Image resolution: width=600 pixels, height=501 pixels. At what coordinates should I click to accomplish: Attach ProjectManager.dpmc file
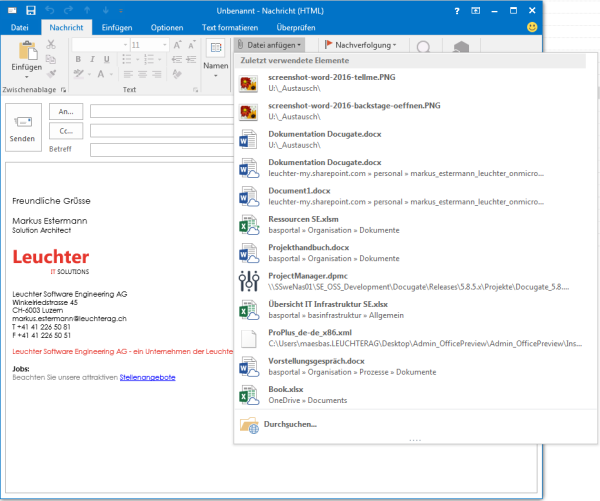tap(415, 281)
